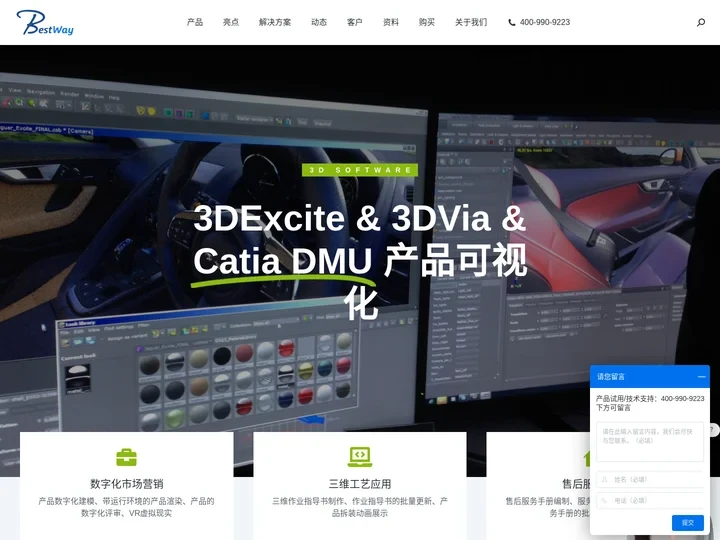Go to the 购买 page

click(427, 22)
